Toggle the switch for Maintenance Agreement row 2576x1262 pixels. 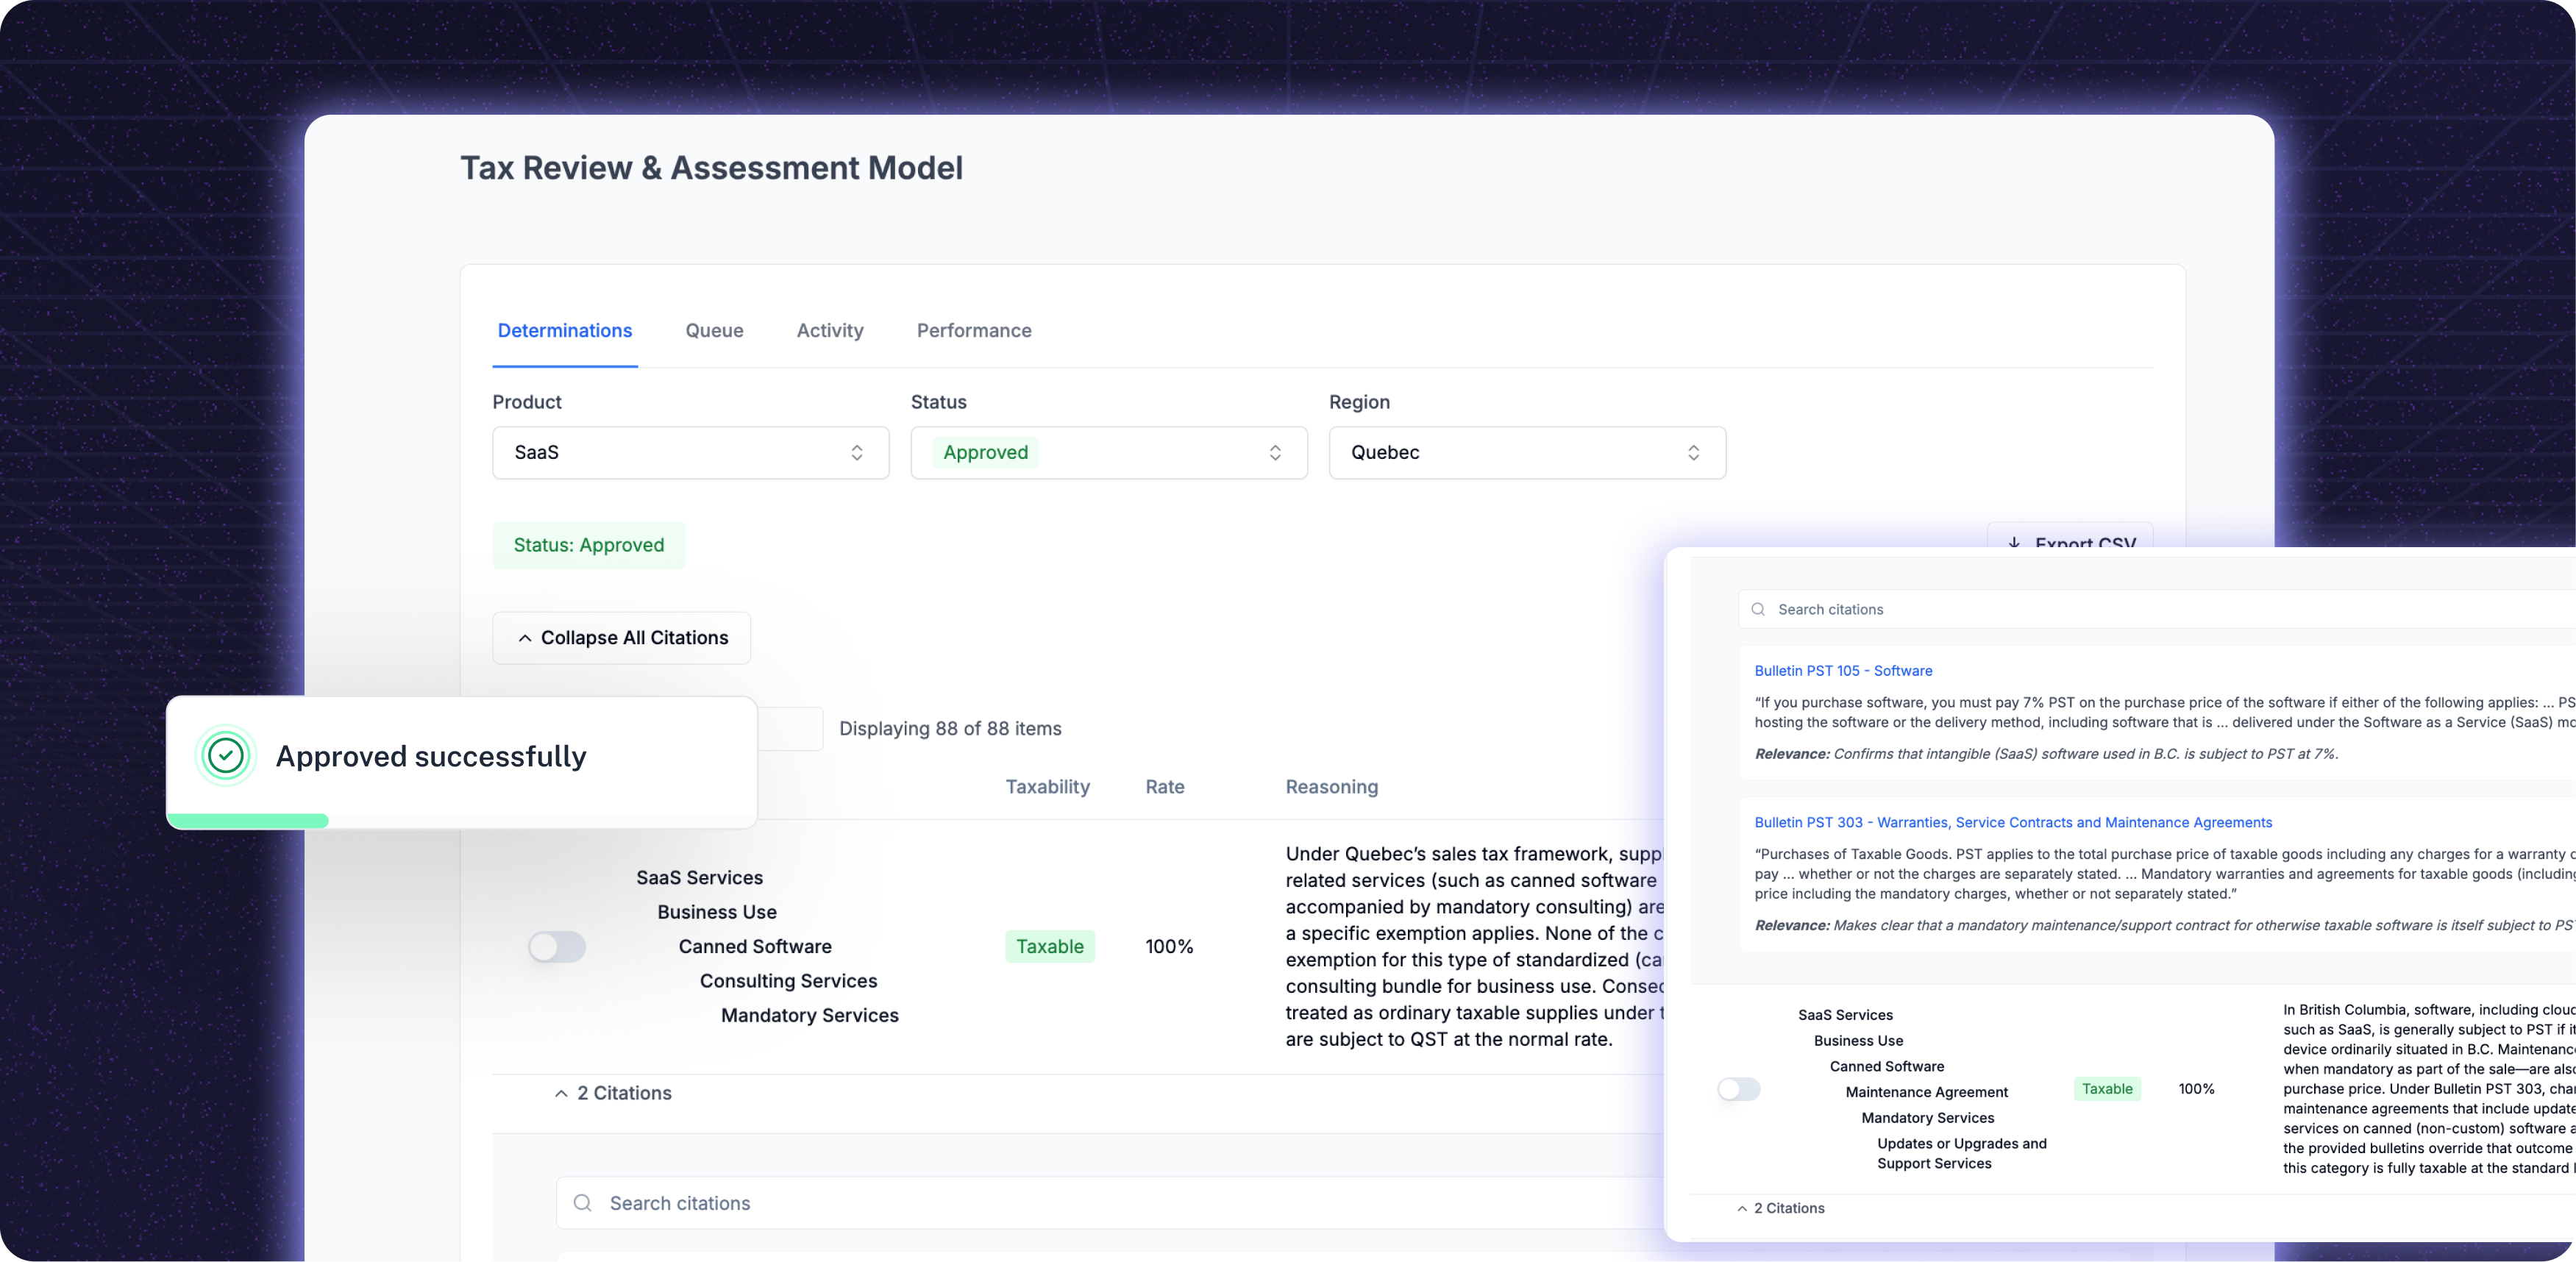1739,1089
